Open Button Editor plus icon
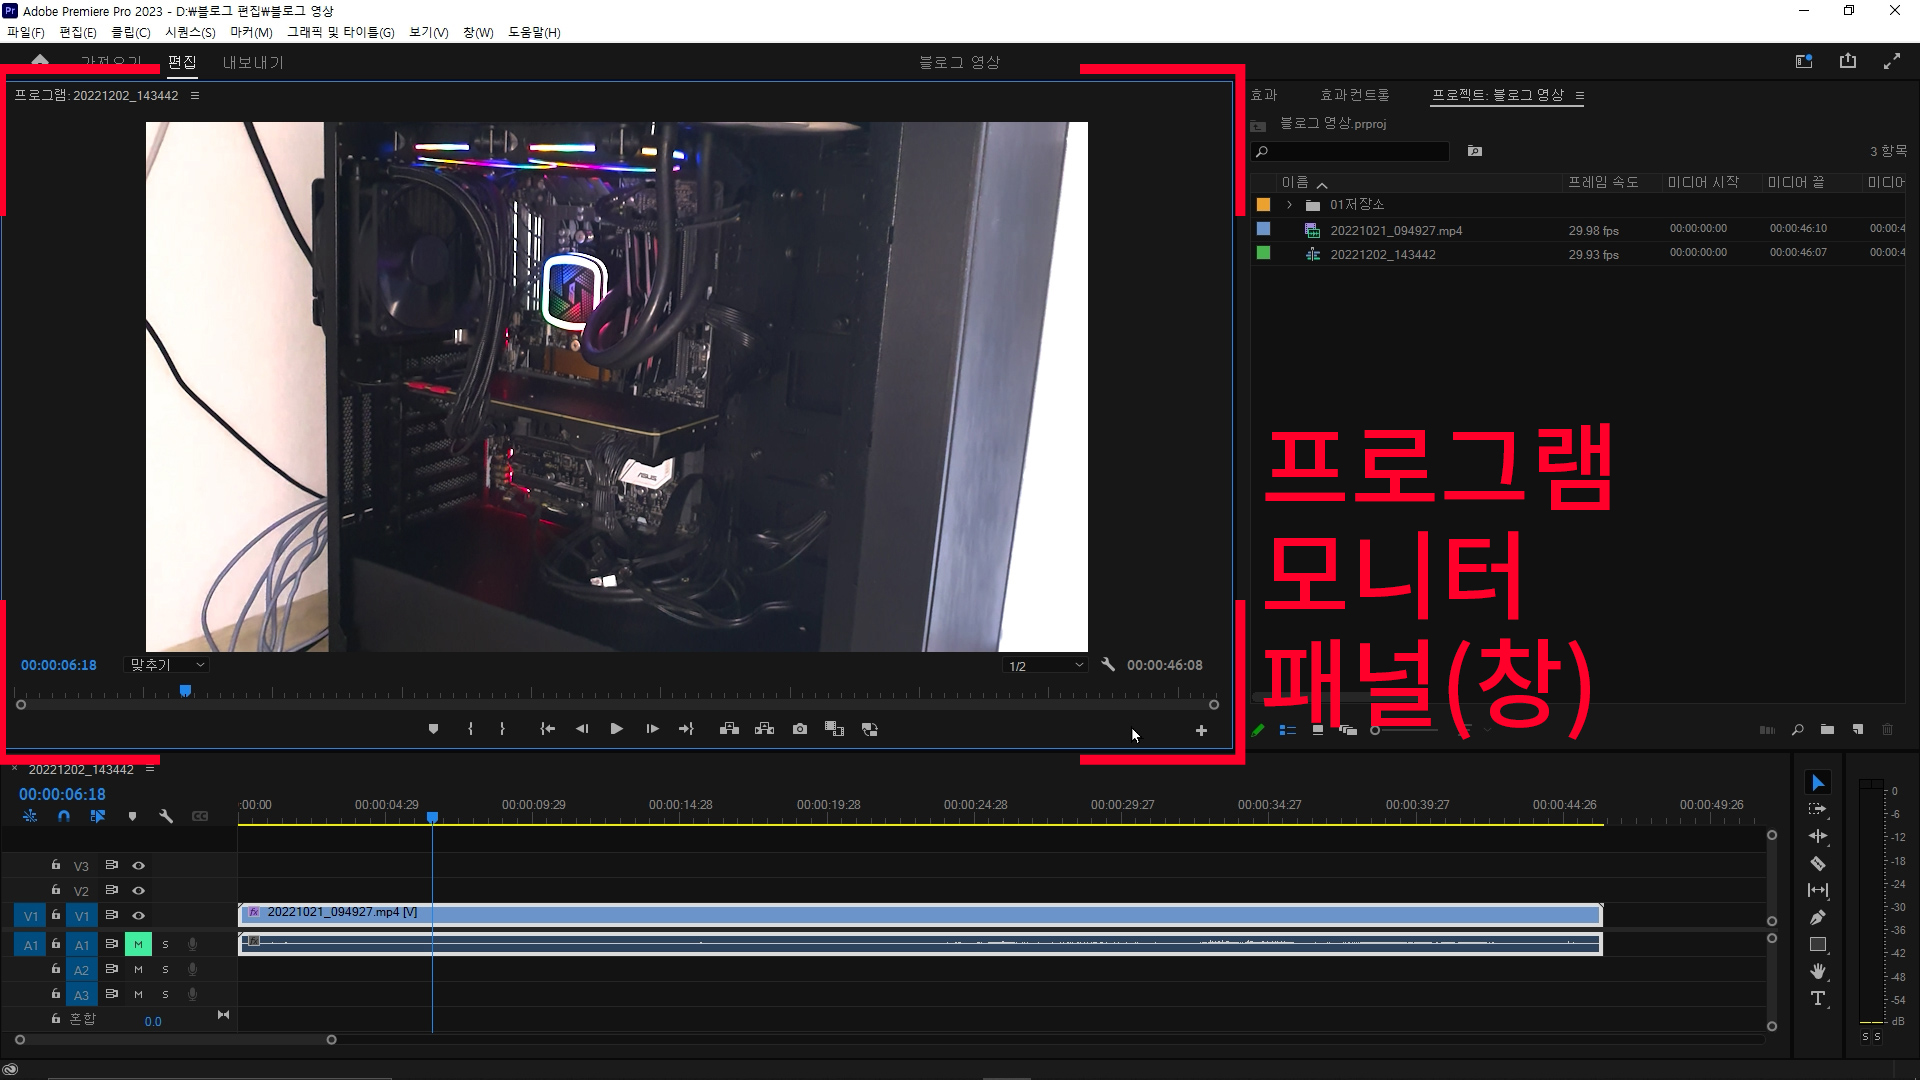This screenshot has height=1080, width=1920. pos(1201,731)
